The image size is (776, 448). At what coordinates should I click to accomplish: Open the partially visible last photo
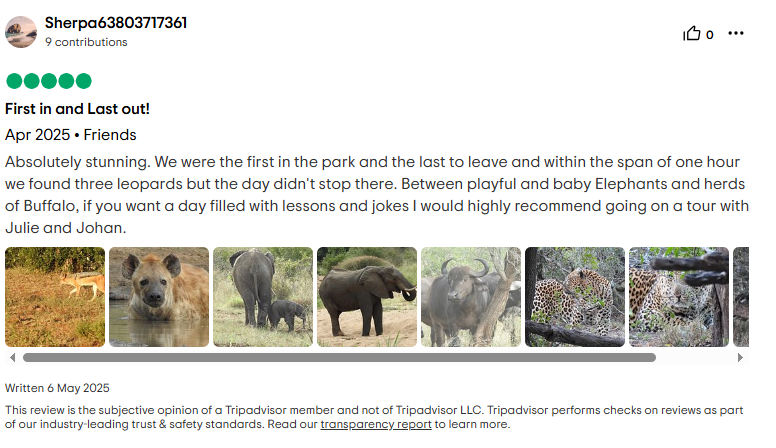point(741,297)
